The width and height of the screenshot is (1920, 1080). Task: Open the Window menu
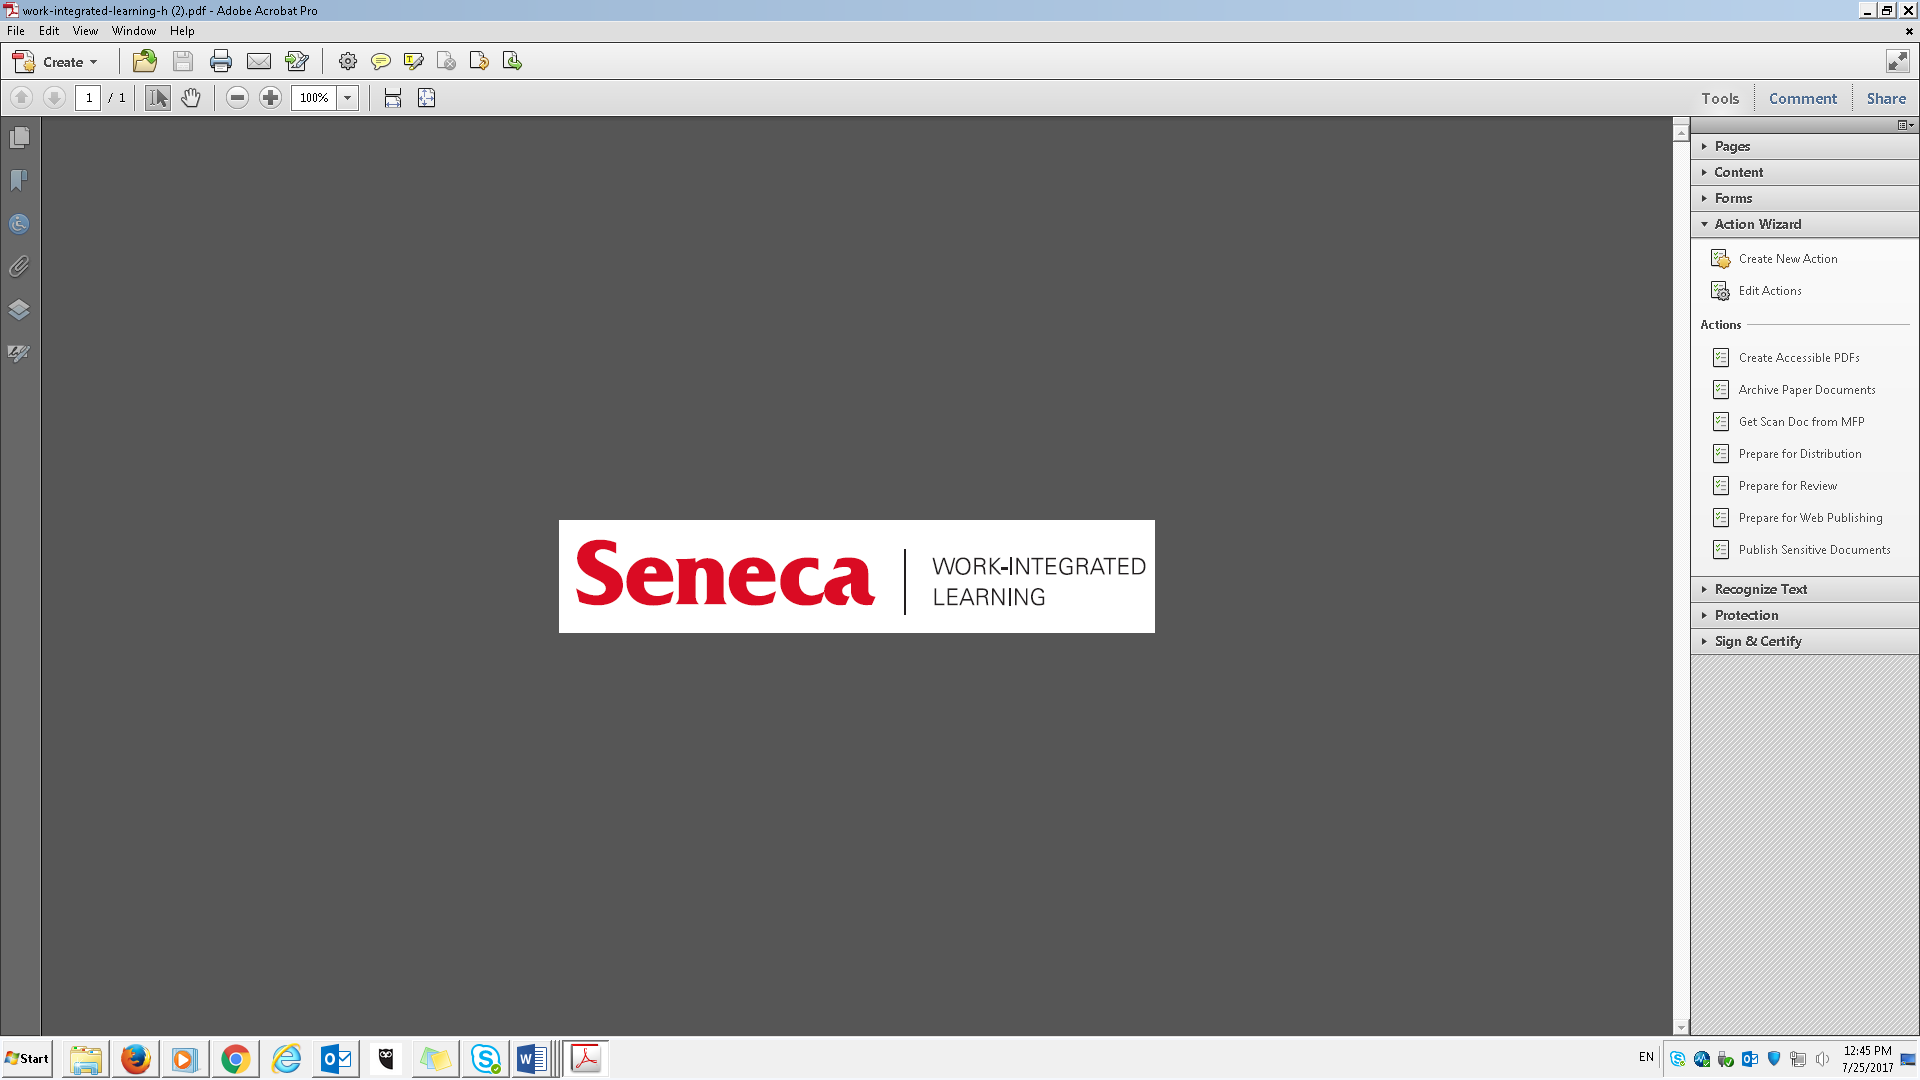(133, 31)
